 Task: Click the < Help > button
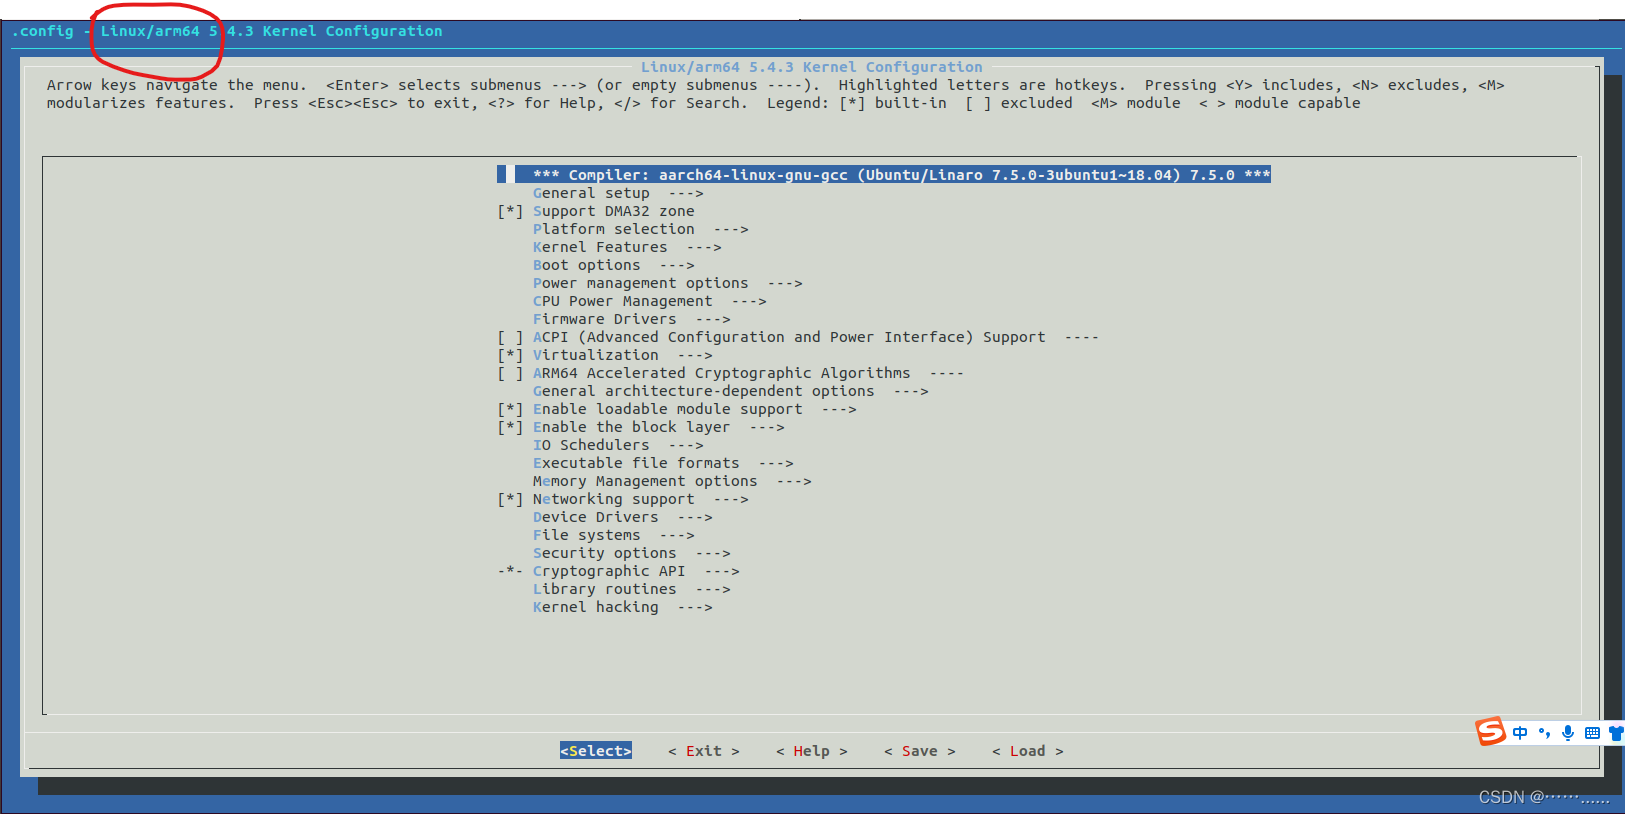pyautogui.click(x=812, y=751)
